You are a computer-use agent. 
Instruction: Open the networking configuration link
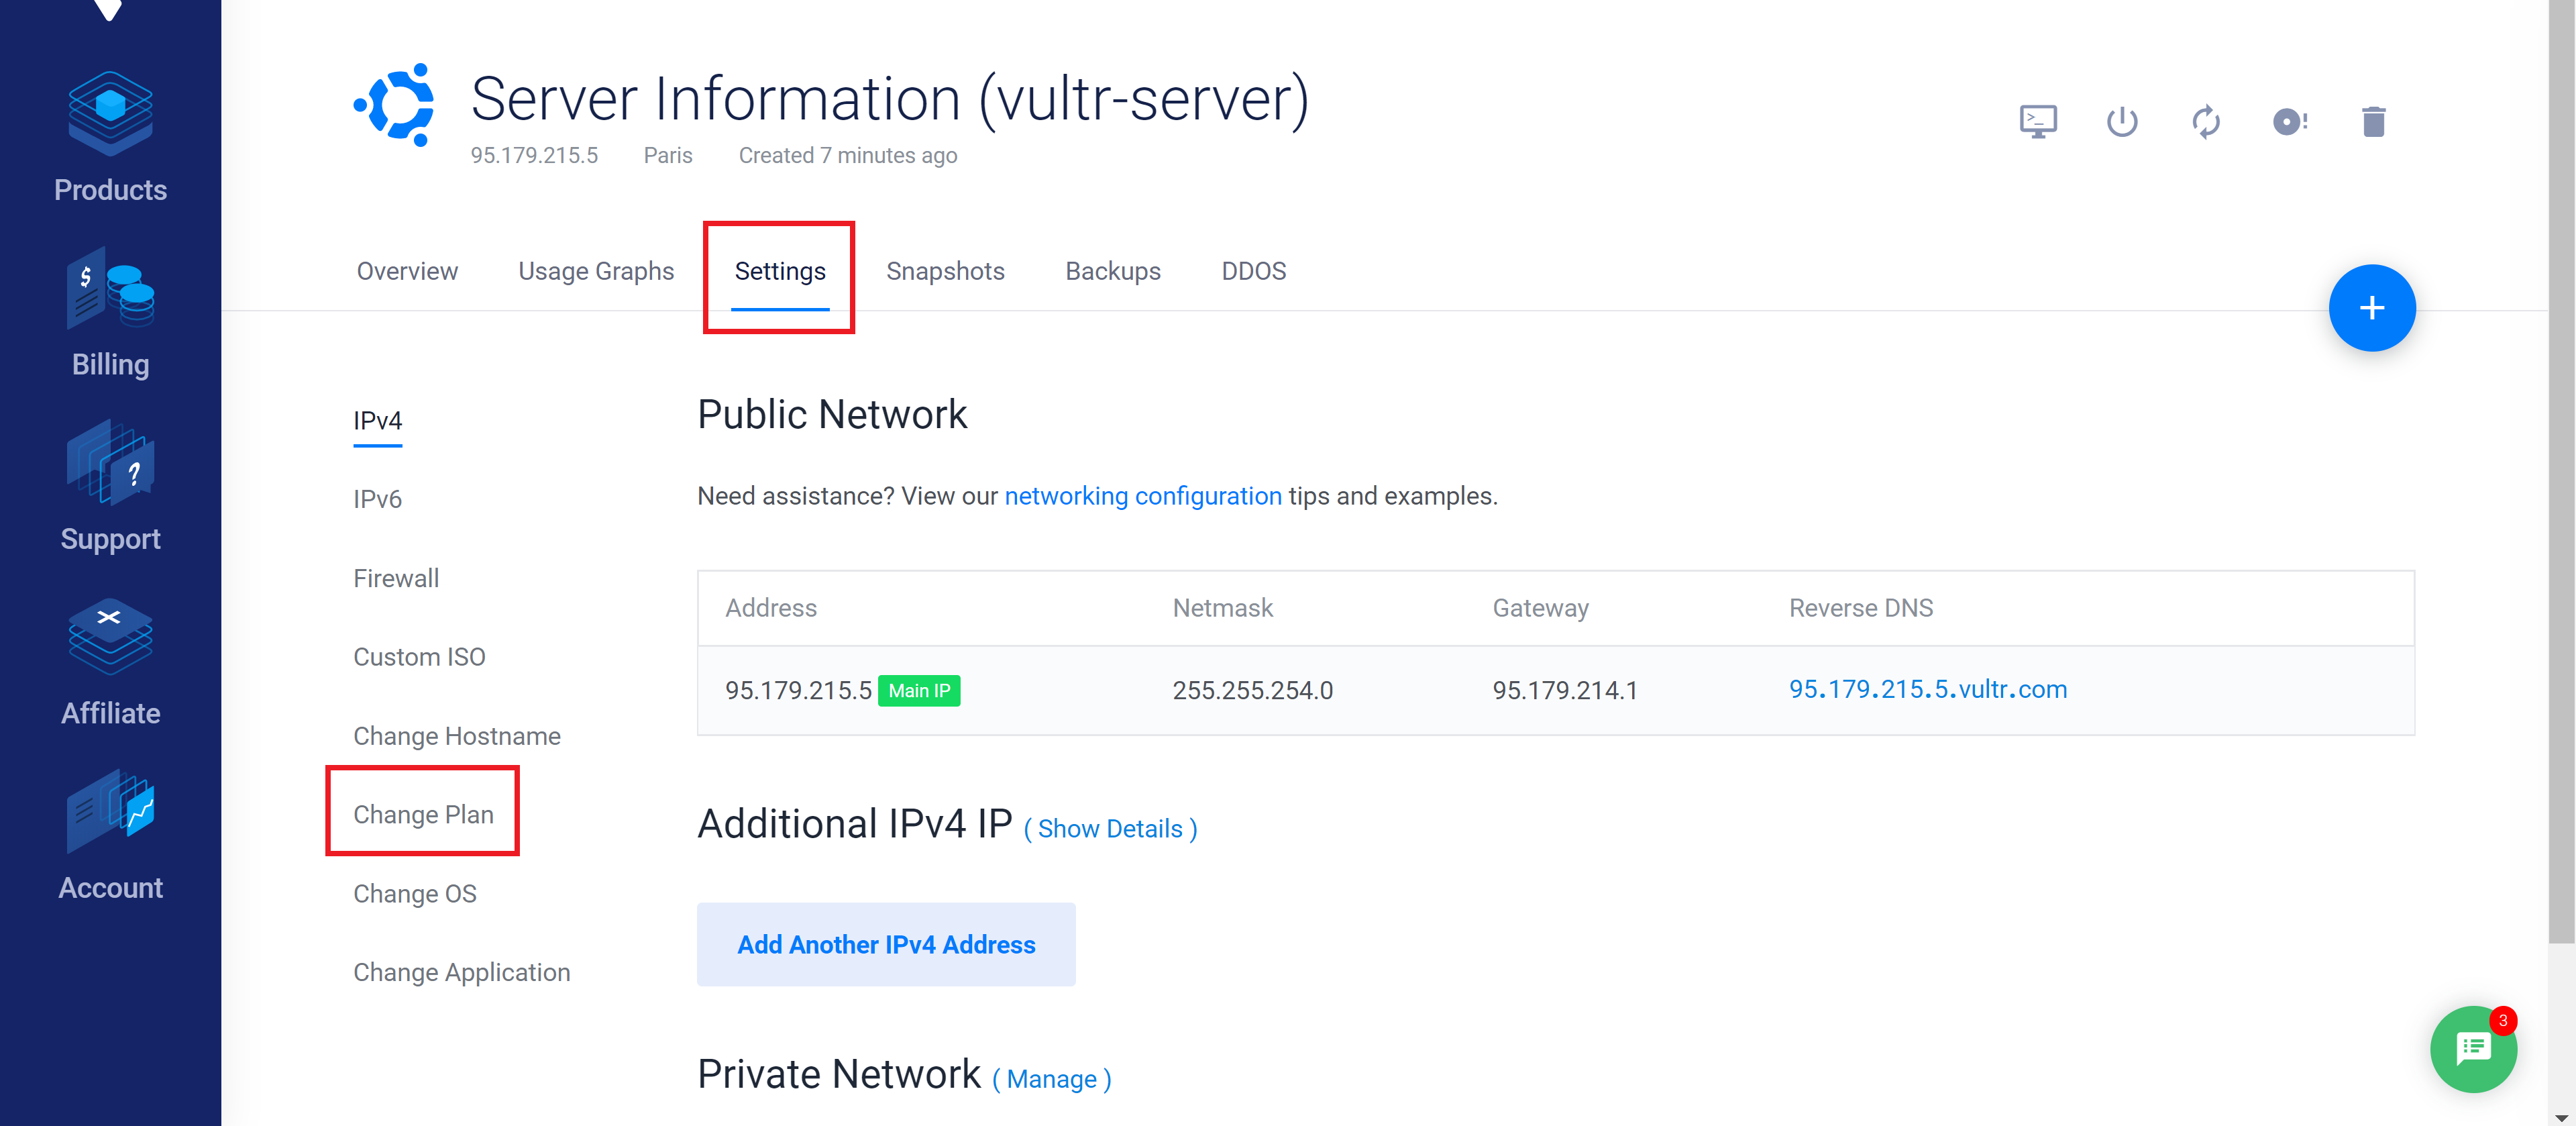(1143, 496)
